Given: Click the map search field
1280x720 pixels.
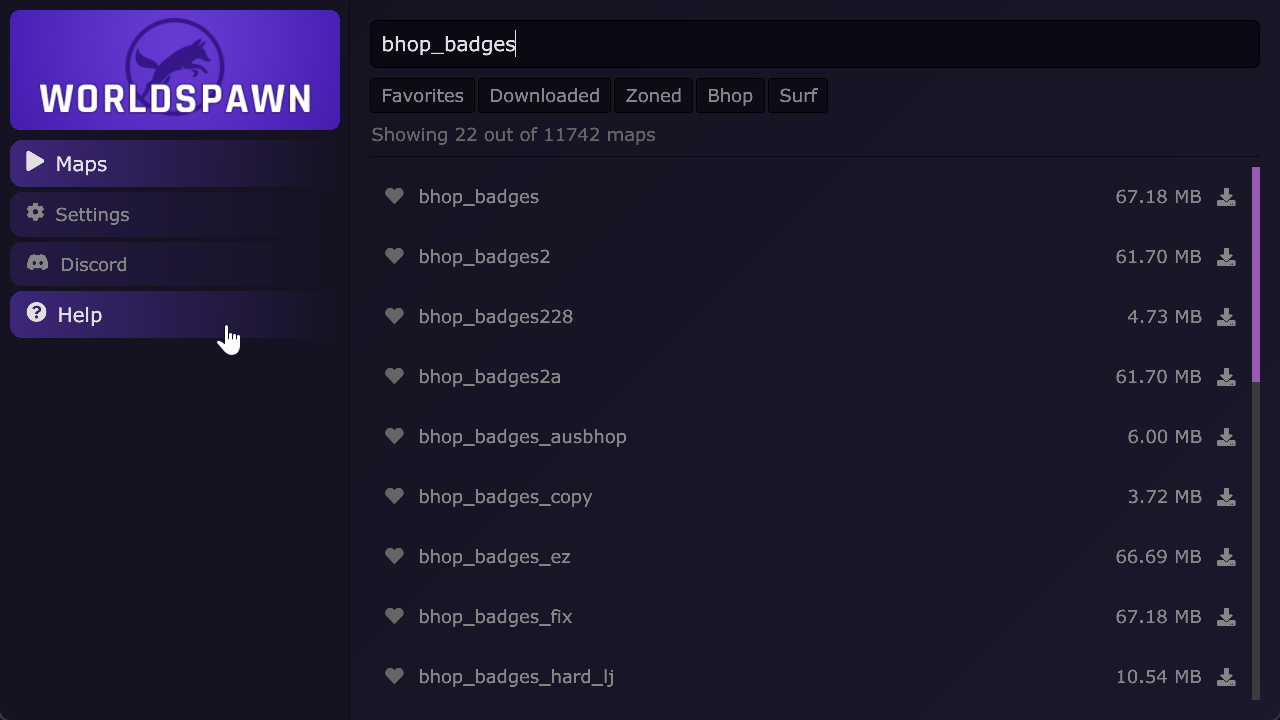Looking at the screenshot, I should click(x=814, y=44).
